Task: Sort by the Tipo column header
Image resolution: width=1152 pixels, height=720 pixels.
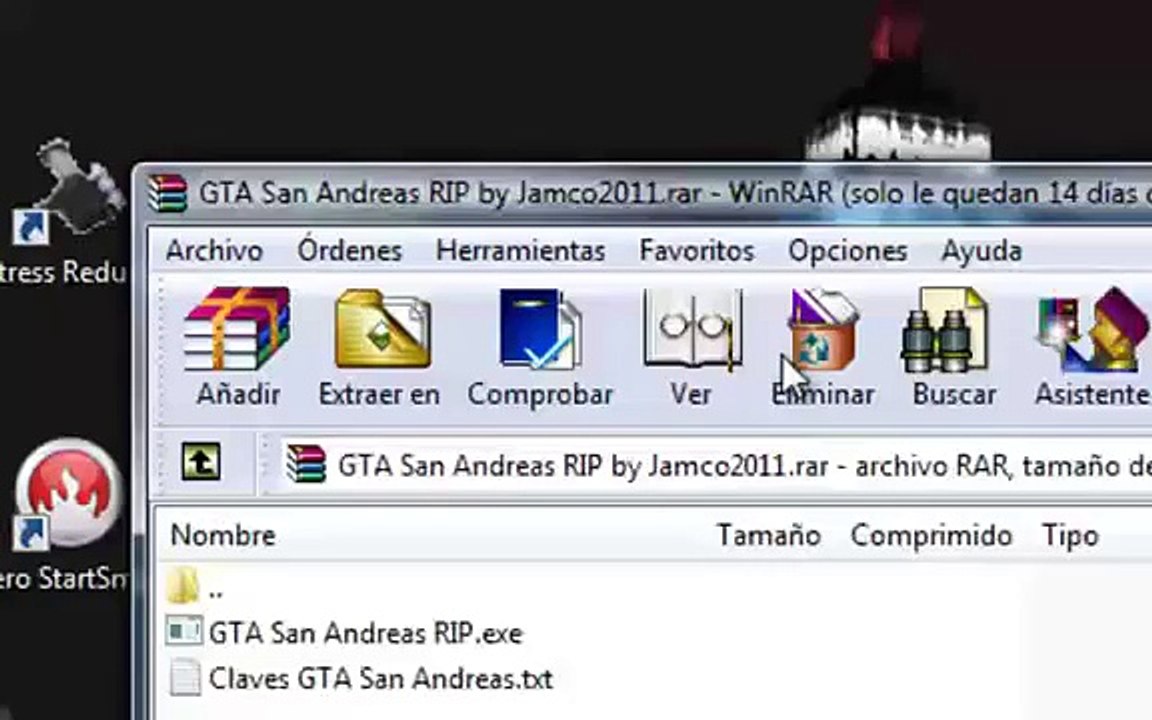Action: tap(1070, 536)
